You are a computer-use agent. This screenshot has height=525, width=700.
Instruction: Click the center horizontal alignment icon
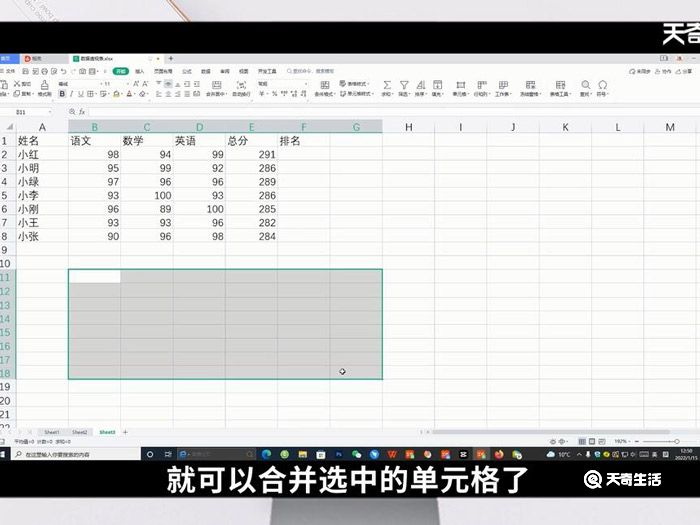(168, 94)
